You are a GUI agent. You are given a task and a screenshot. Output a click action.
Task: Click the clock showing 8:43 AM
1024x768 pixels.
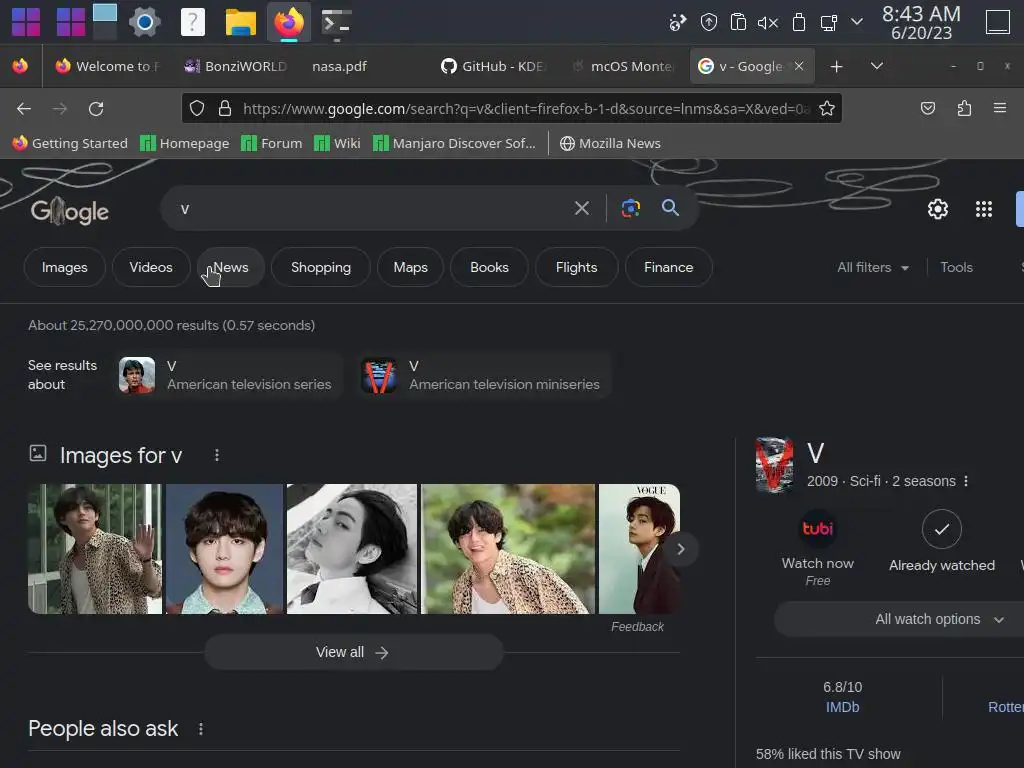(x=921, y=23)
